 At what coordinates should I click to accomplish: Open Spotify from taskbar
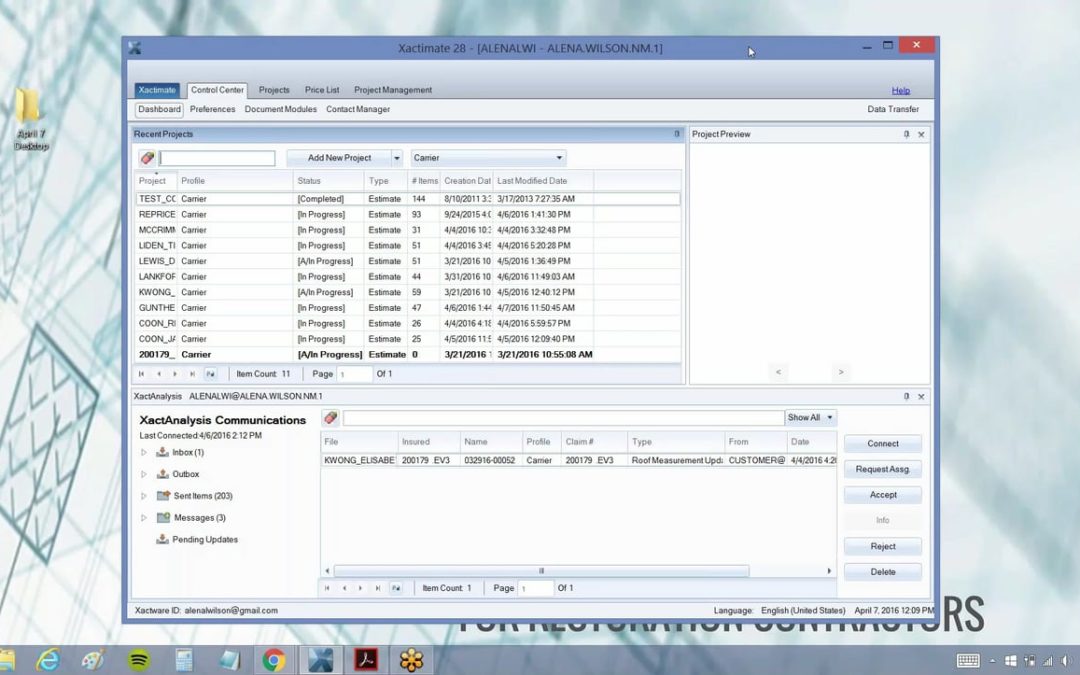139,660
